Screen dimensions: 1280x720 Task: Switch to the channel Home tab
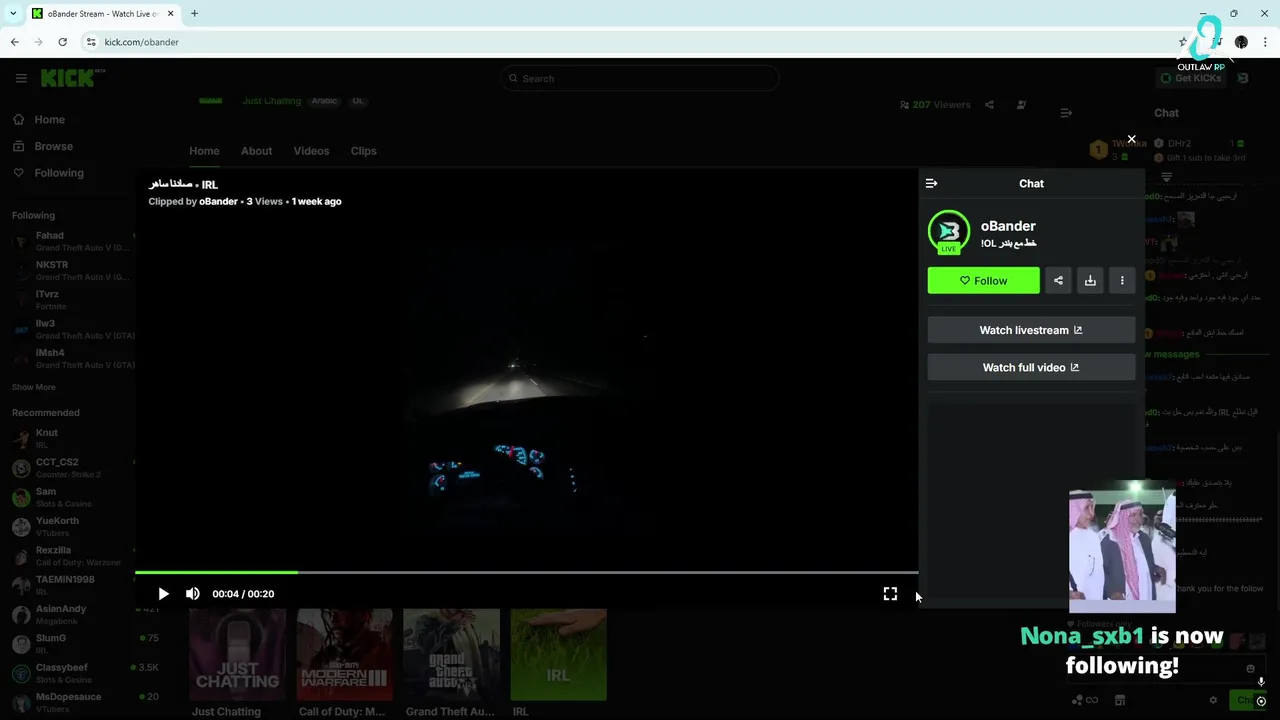click(x=204, y=151)
